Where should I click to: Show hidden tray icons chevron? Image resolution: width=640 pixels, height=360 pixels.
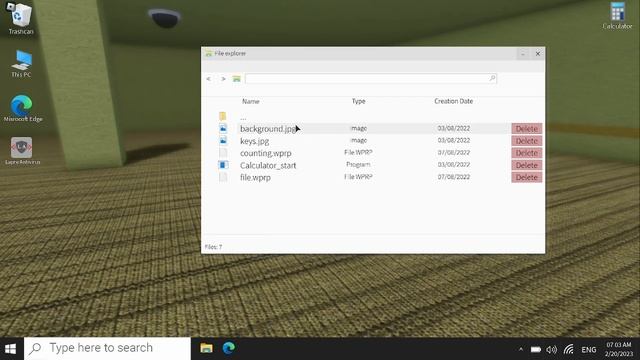[521, 349]
